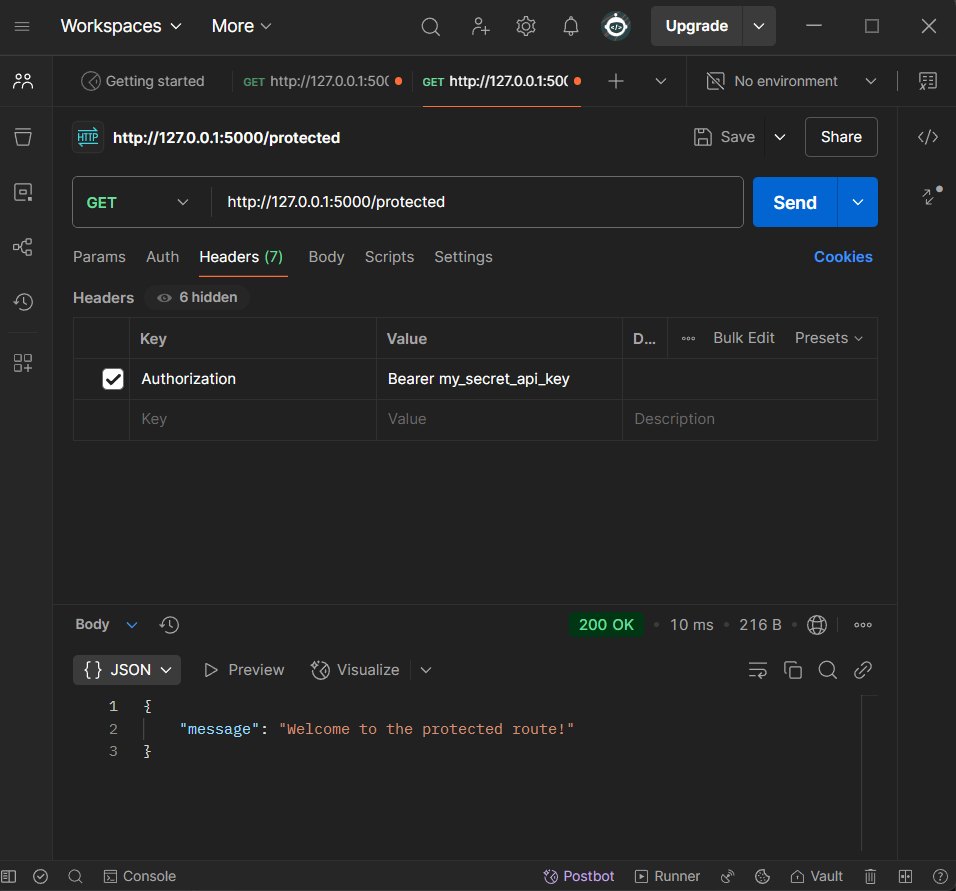Show the 6 hidden headers
The height and width of the screenshot is (891, 956).
pyautogui.click(x=197, y=297)
